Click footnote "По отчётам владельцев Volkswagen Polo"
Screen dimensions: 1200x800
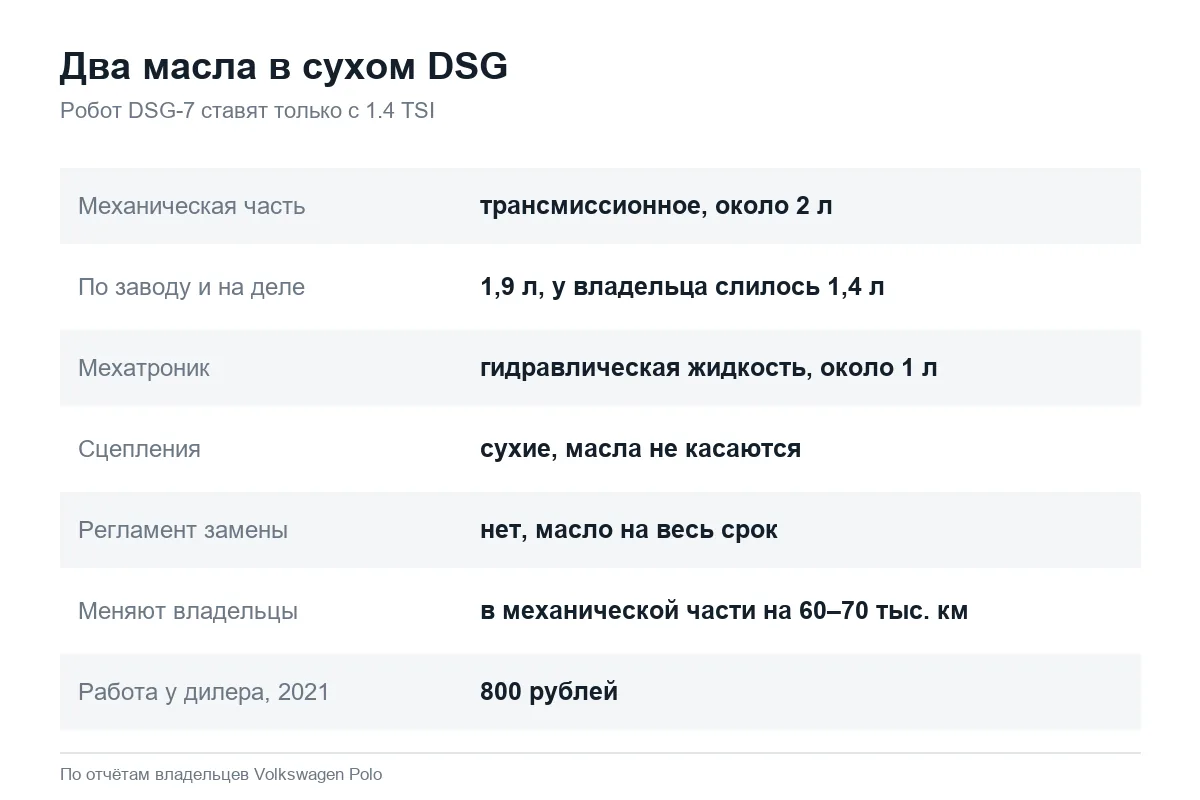tap(221, 774)
